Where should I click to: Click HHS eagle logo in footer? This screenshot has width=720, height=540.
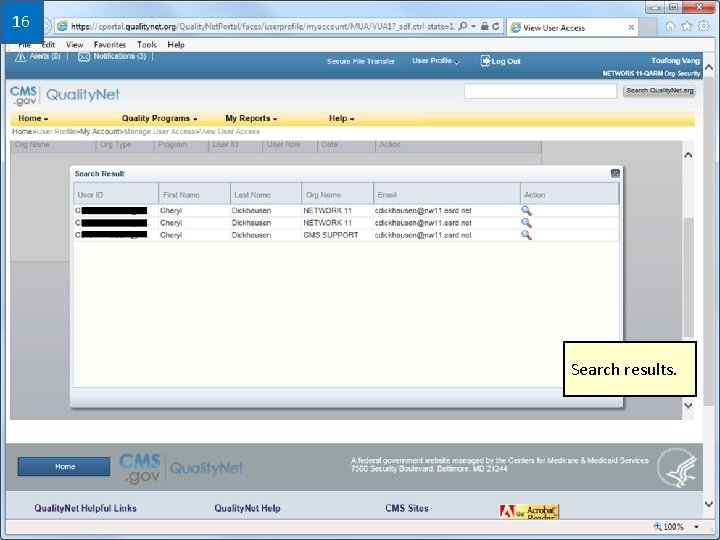point(677,467)
